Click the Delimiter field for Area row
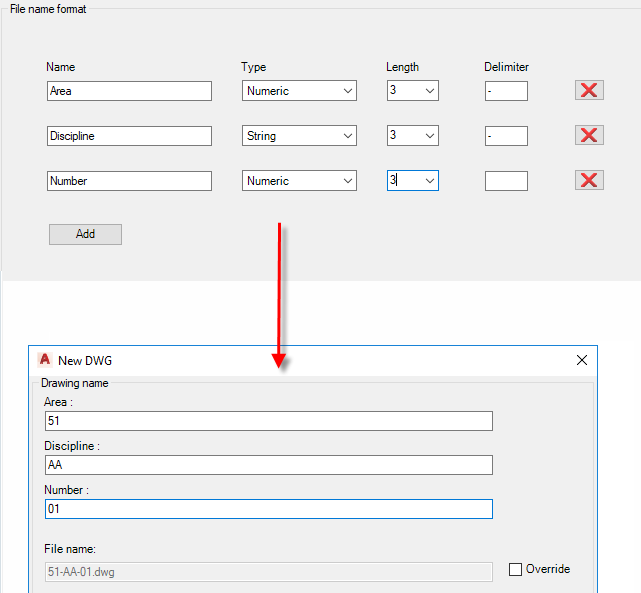The height and width of the screenshot is (593, 641). (506, 91)
